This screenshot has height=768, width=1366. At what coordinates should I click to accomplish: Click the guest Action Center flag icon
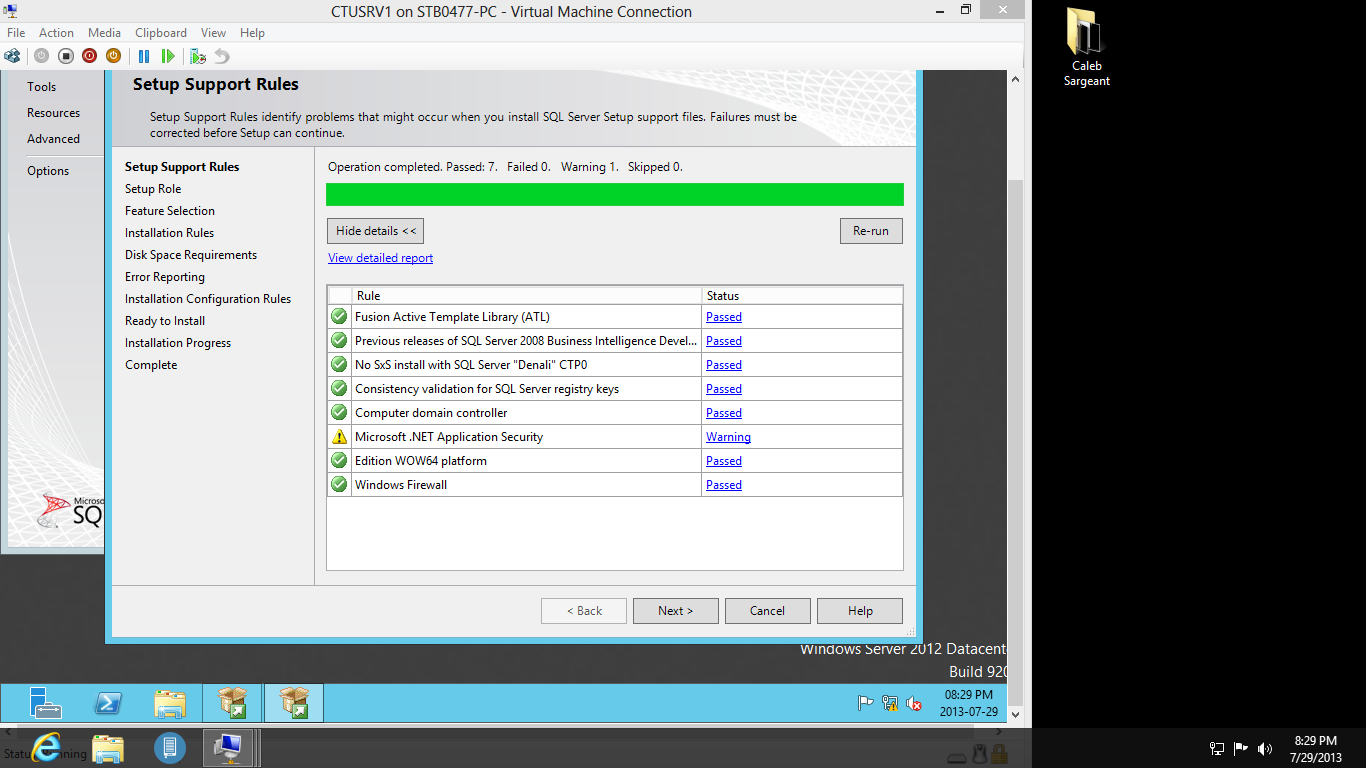[x=866, y=703]
